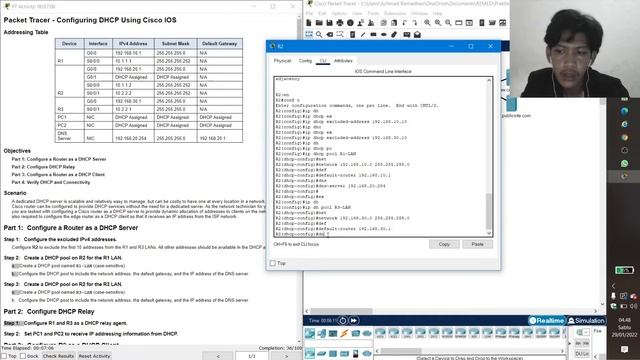Open the Physical tab of R2
The height and width of the screenshot is (360, 640).
(x=282, y=60)
